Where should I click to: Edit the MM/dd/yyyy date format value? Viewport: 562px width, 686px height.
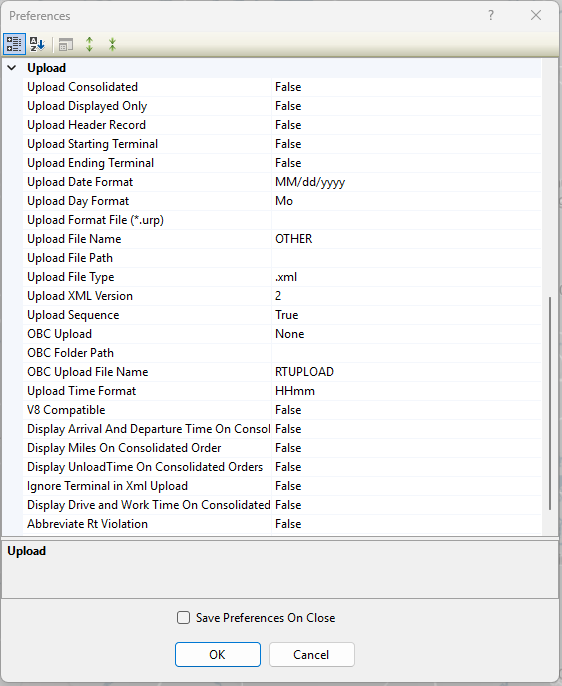coord(406,182)
